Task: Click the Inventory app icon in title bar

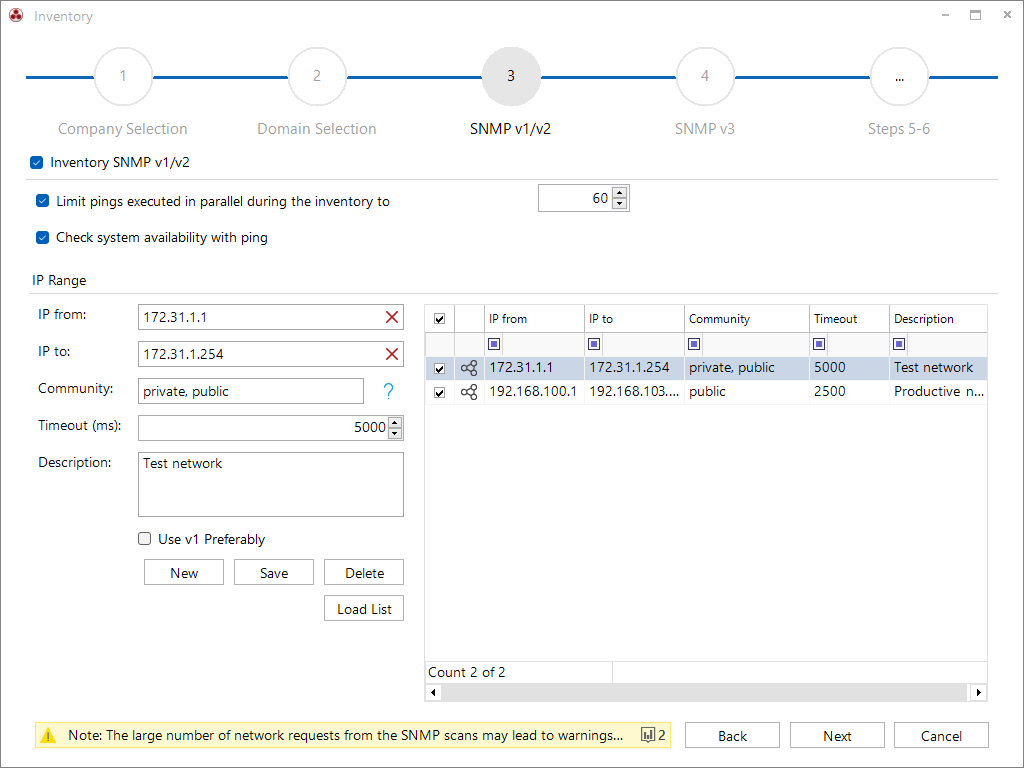Action: point(16,16)
